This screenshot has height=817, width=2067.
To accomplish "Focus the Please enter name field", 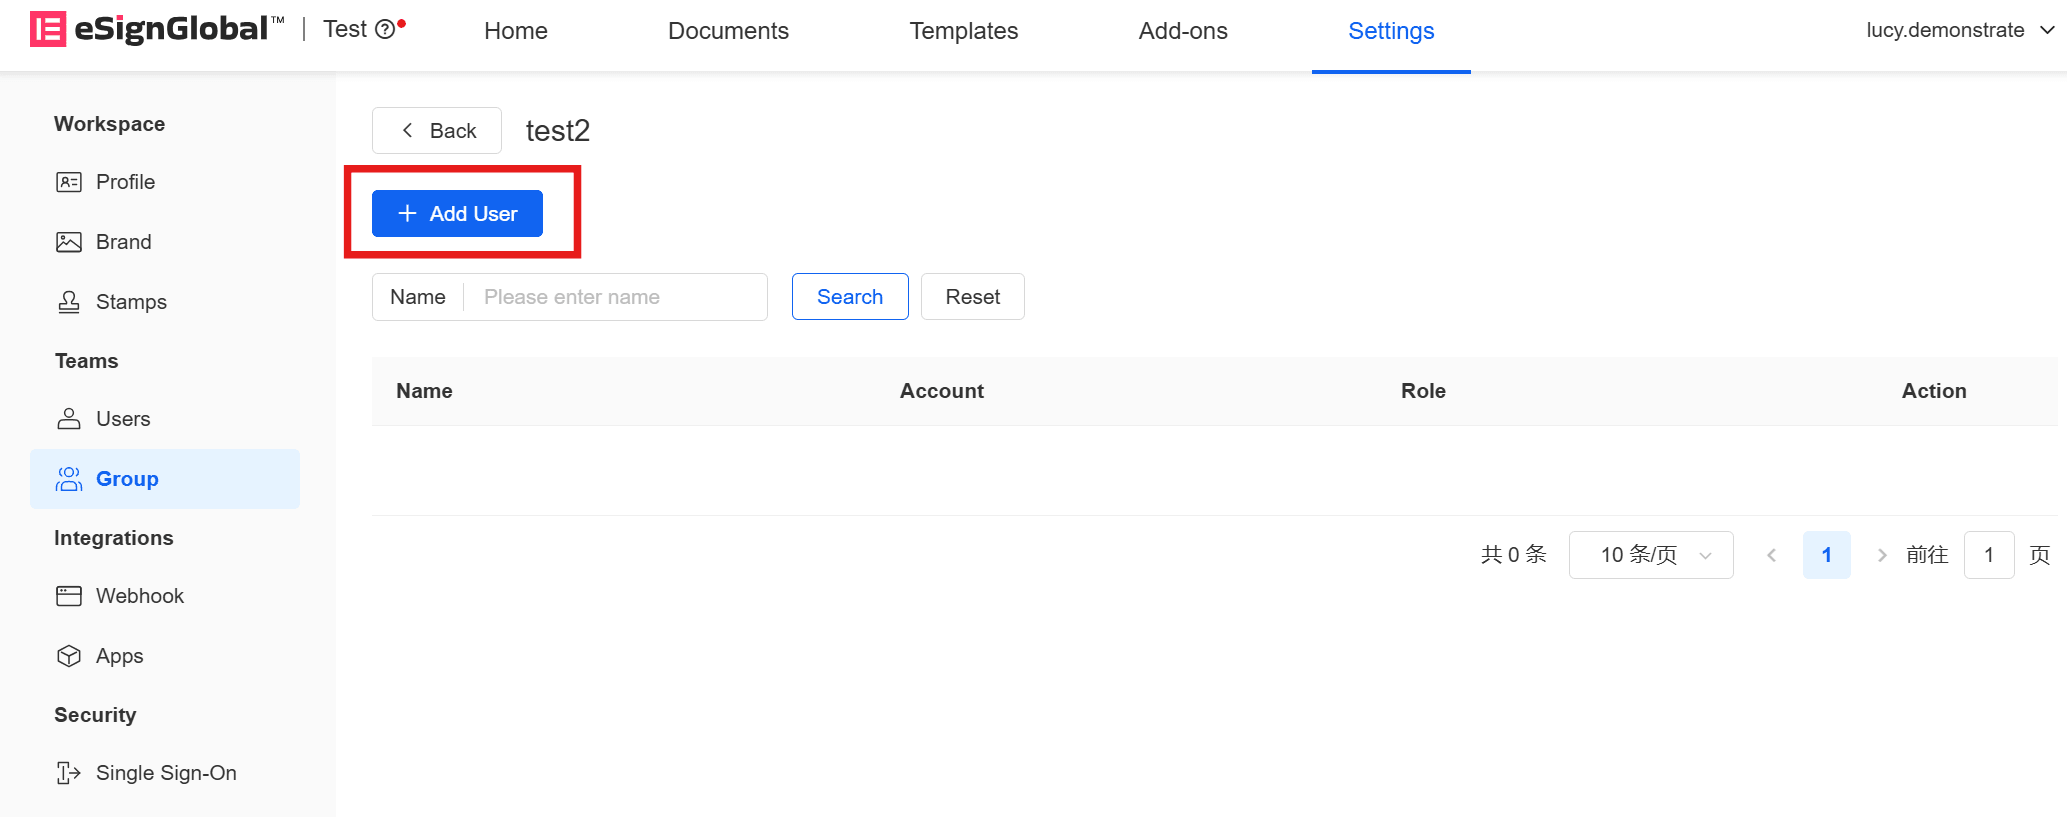I will (x=616, y=297).
